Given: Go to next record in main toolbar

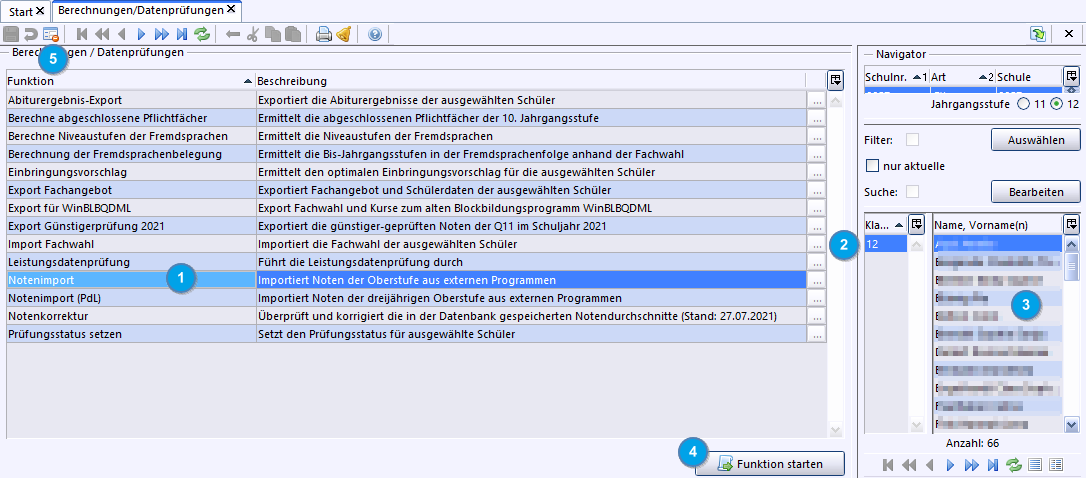Looking at the screenshot, I should coord(142,34).
